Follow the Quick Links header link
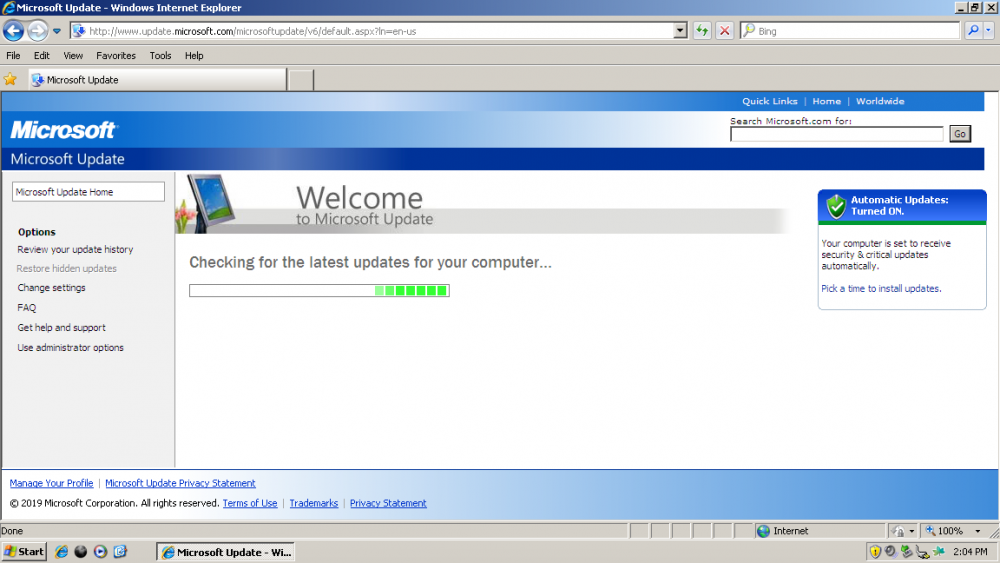The width and height of the screenshot is (1000, 563). tap(770, 101)
